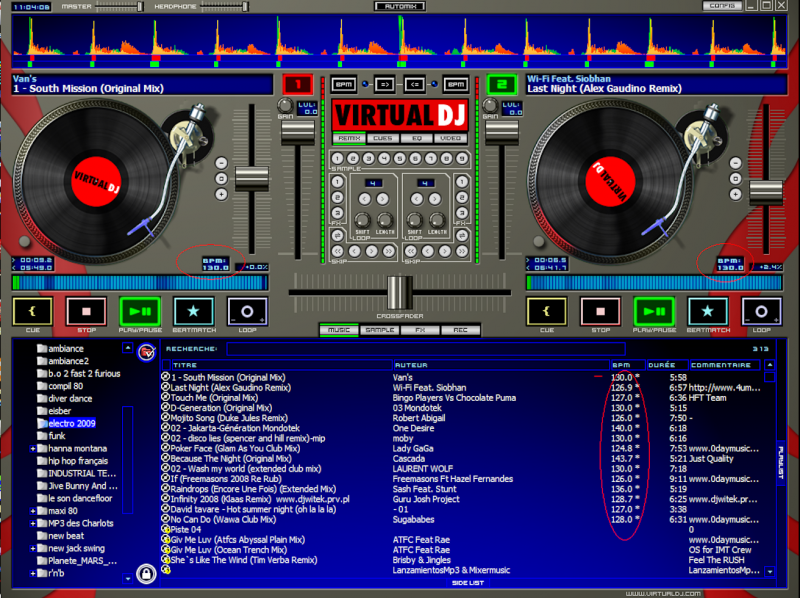800x598 pixels.
Task: Toggle the Automix button
Action: (399, 6)
